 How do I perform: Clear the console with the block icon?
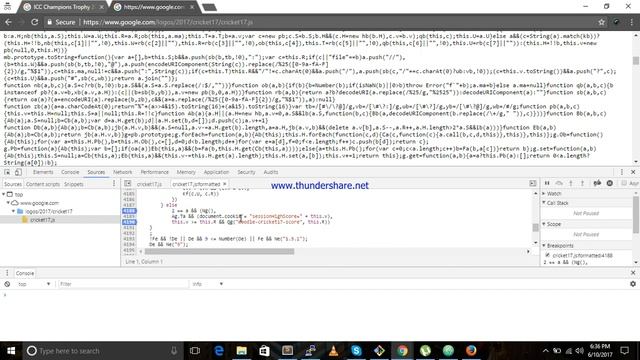[x=7, y=284]
